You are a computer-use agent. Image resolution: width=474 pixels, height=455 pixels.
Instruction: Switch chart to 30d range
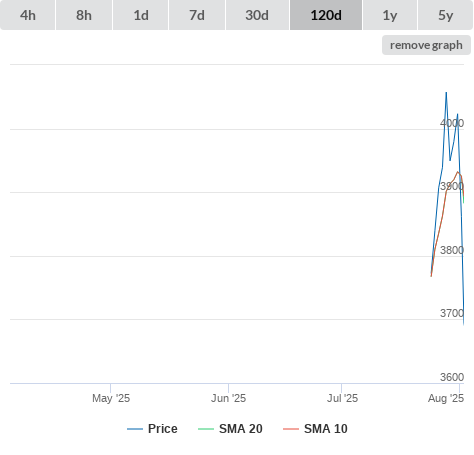pos(257,15)
